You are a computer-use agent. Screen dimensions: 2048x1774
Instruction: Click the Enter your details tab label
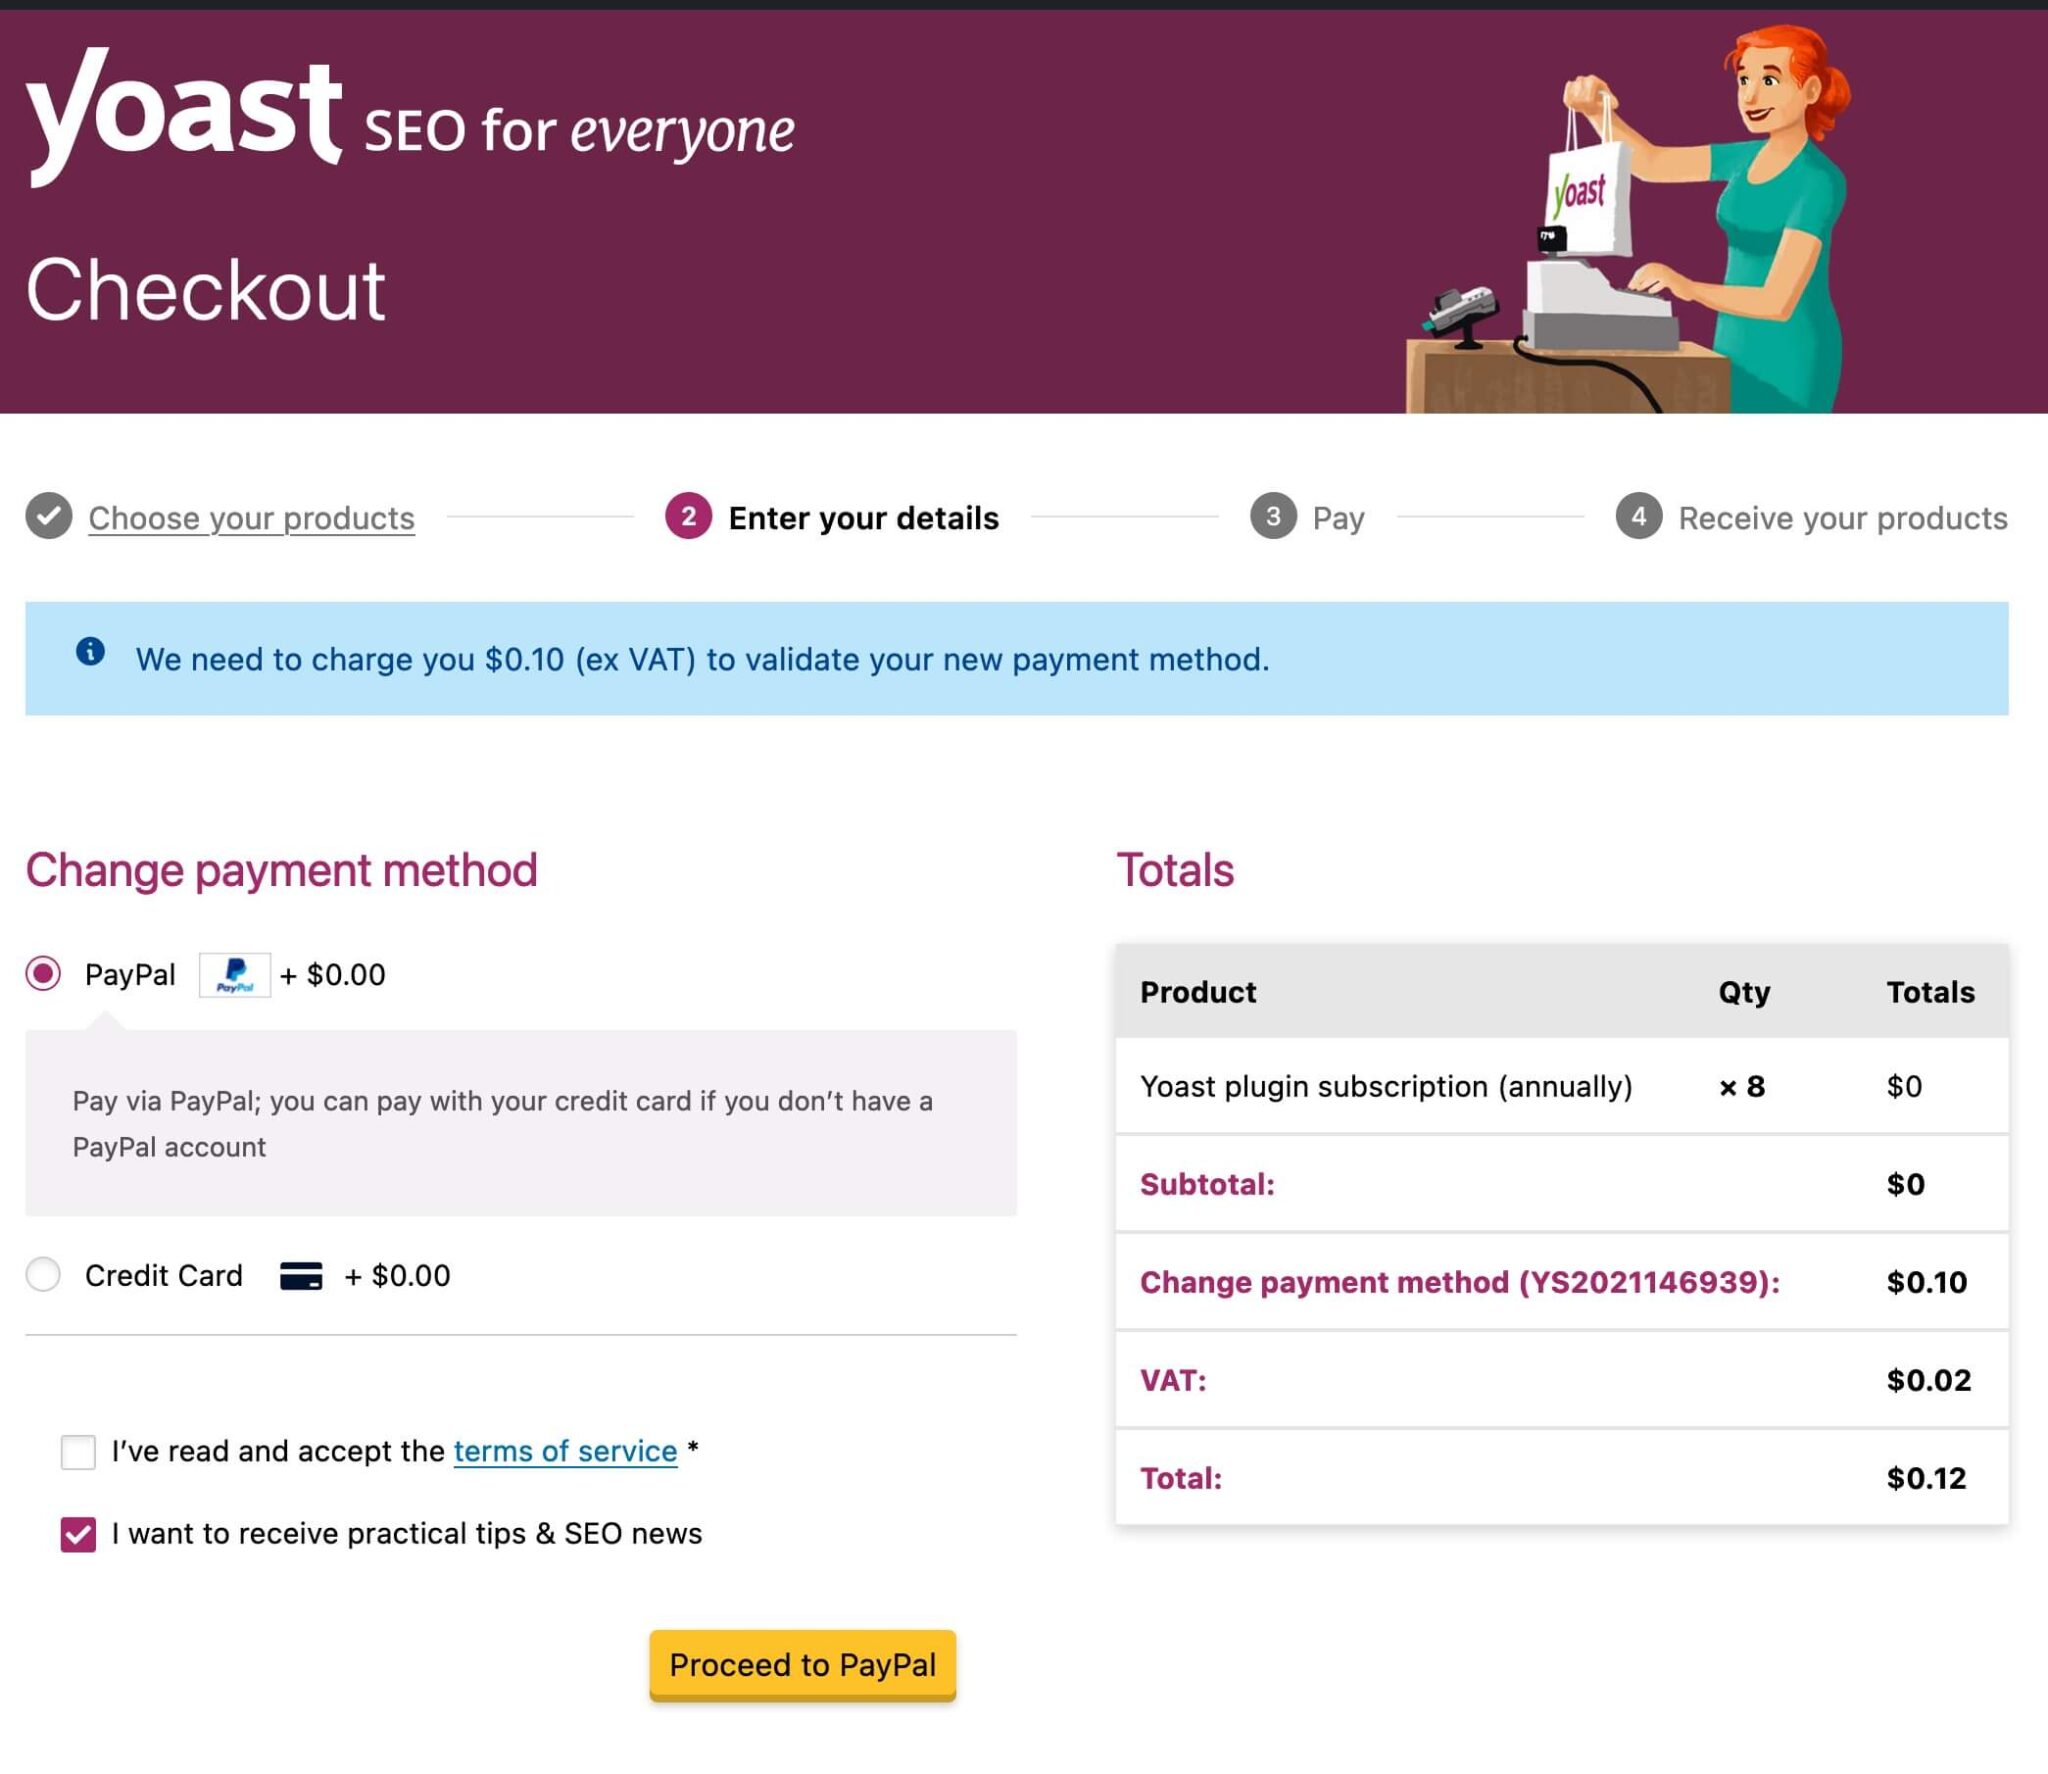pos(863,517)
